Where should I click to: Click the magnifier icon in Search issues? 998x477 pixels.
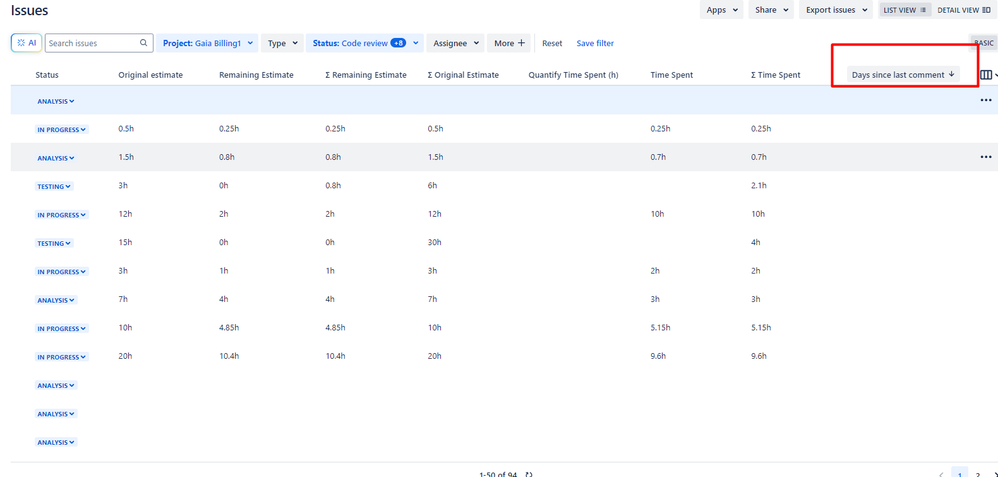tap(144, 43)
